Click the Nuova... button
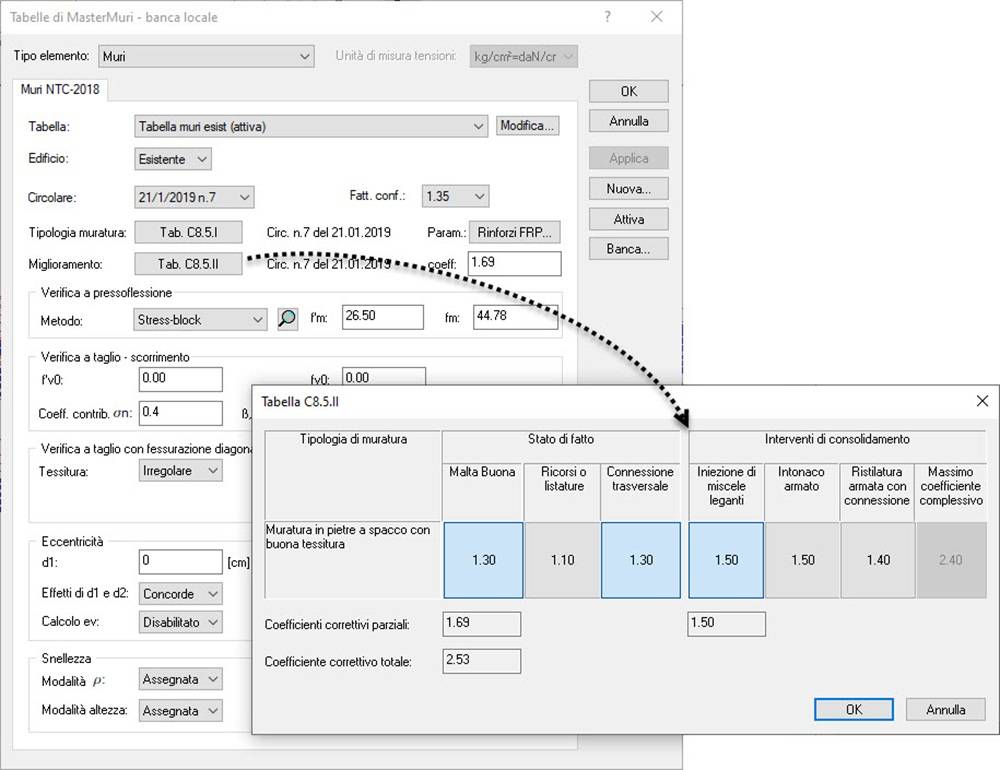The height and width of the screenshot is (770, 1000). [628, 189]
